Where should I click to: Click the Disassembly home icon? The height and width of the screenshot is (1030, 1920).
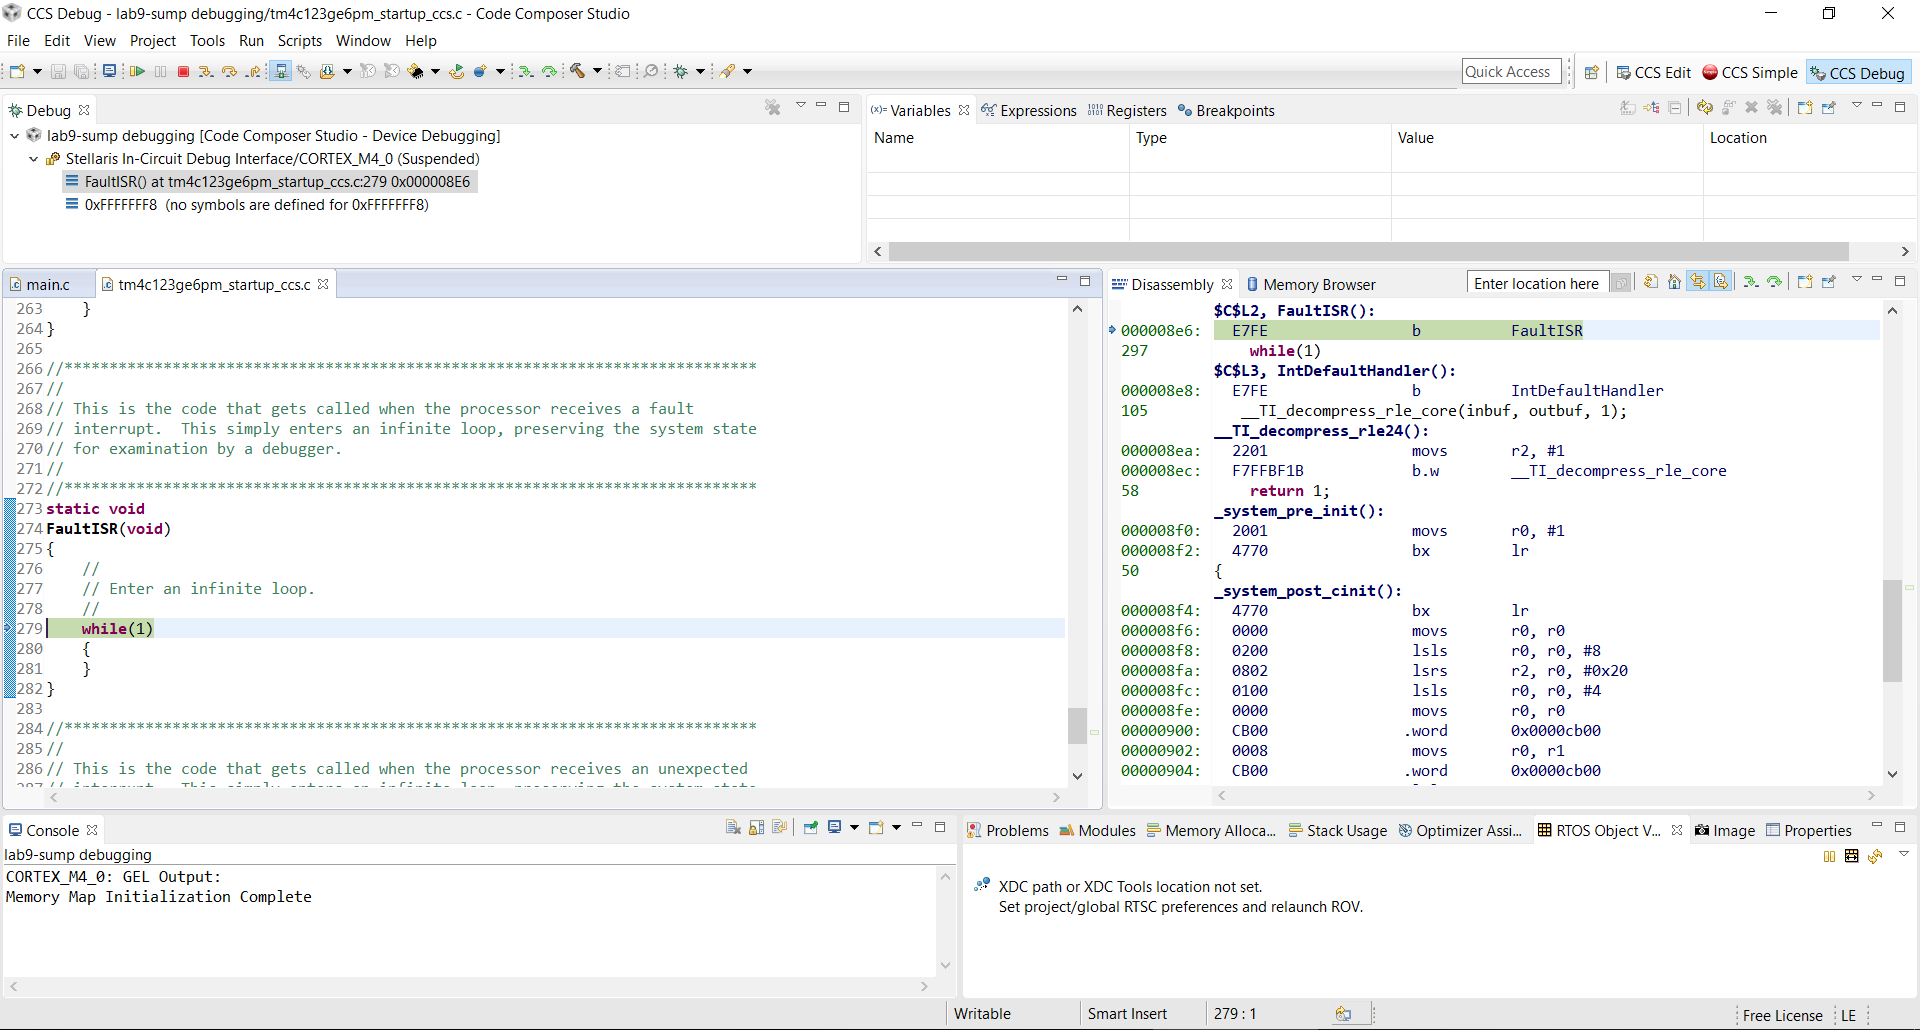point(1674,283)
